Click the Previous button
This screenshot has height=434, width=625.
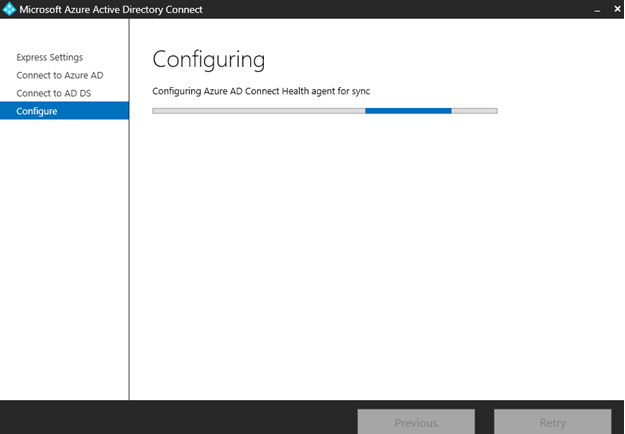coord(416,422)
